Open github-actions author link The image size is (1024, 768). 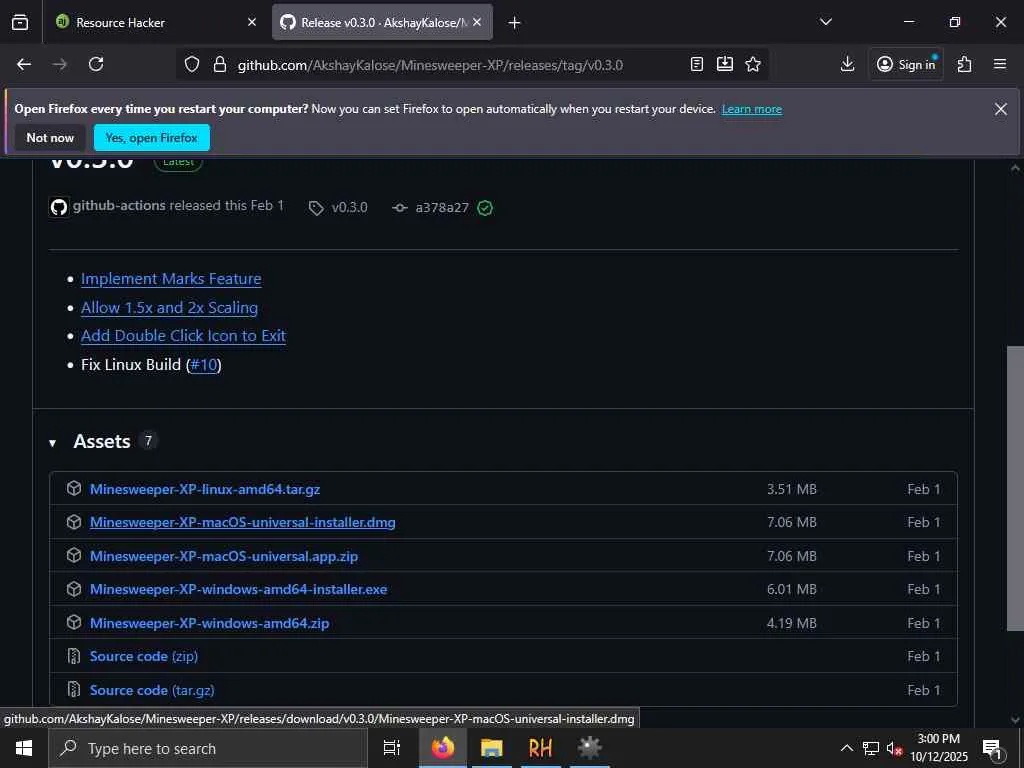[x=119, y=206]
